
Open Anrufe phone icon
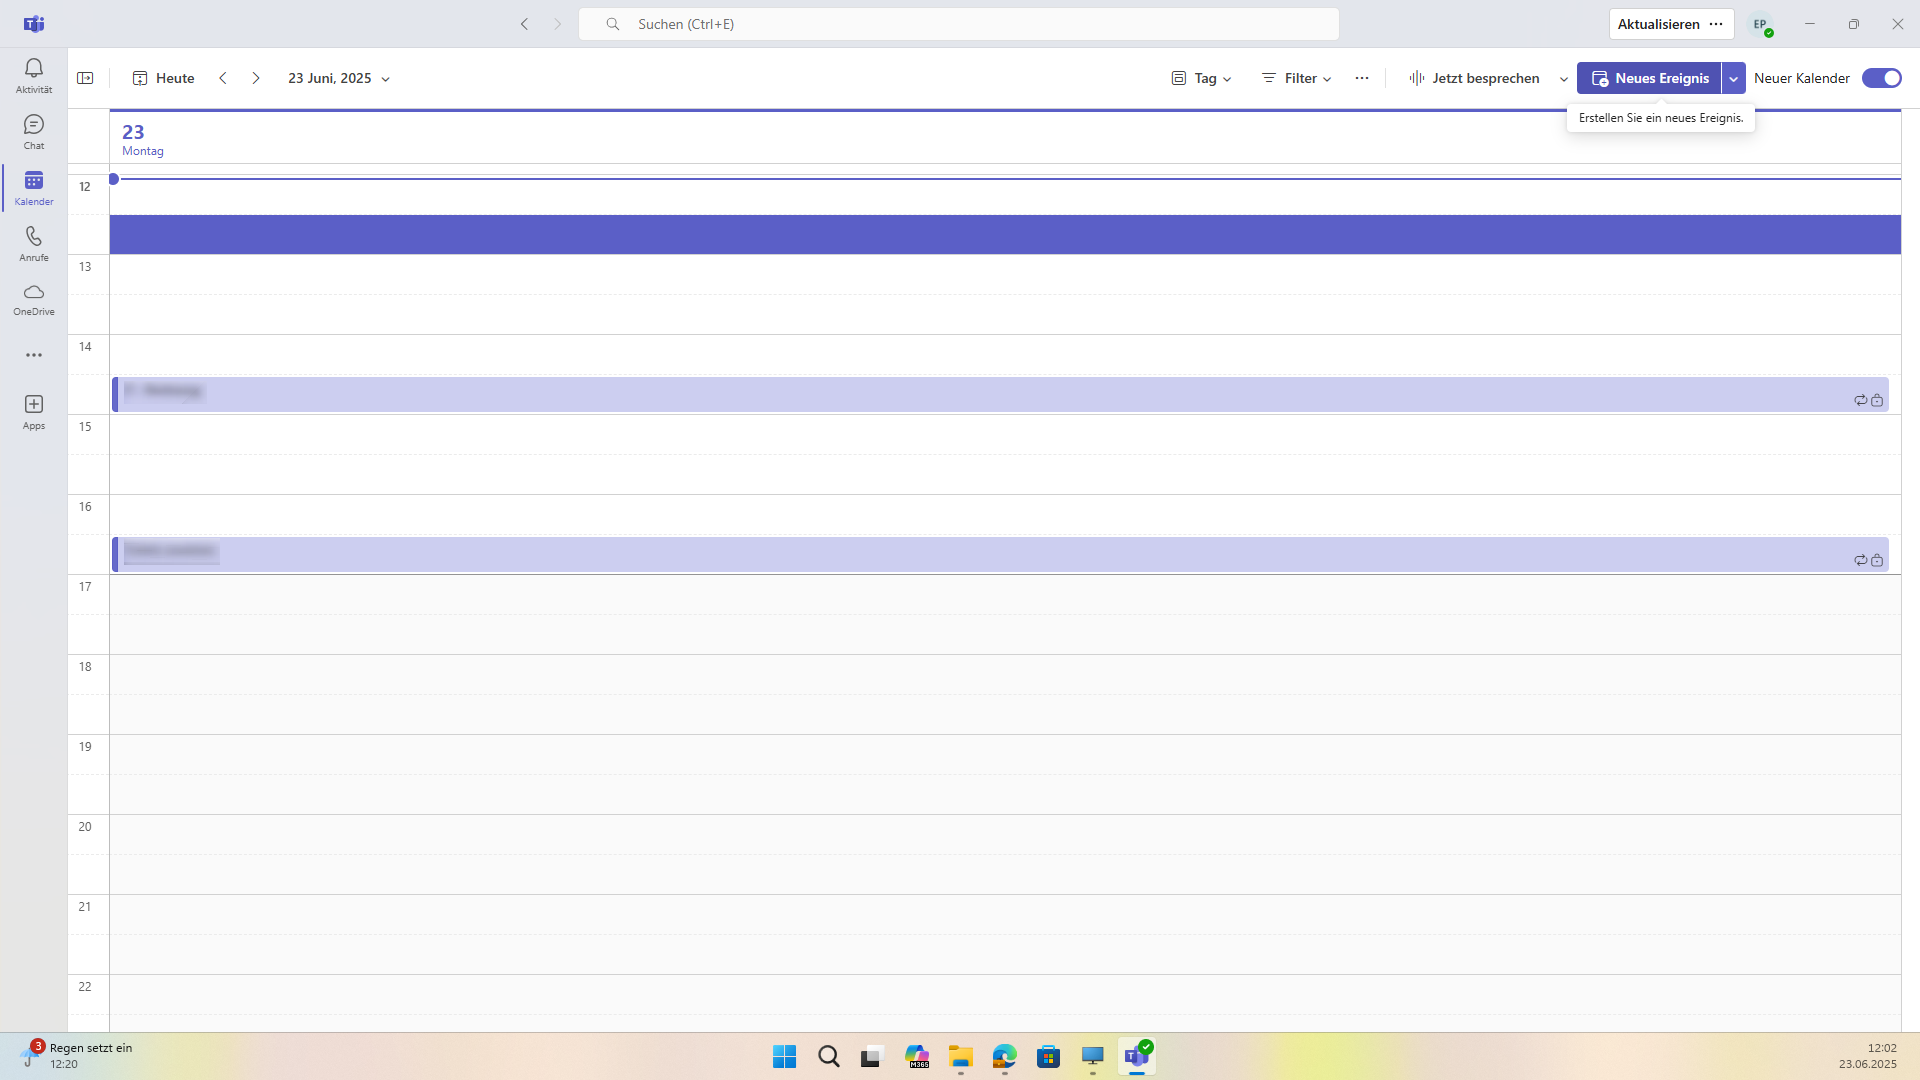pyautogui.click(x=34, y=242)
